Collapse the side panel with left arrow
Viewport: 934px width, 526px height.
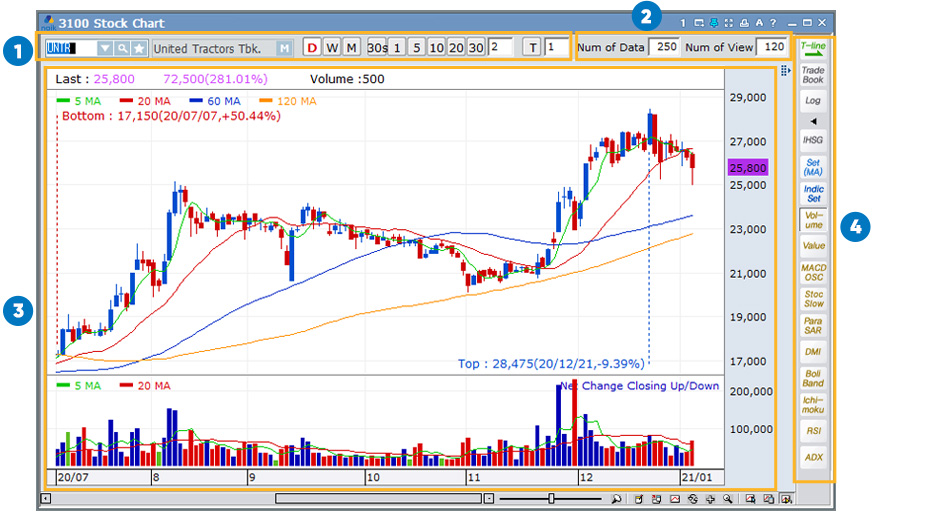click(813, 121)
